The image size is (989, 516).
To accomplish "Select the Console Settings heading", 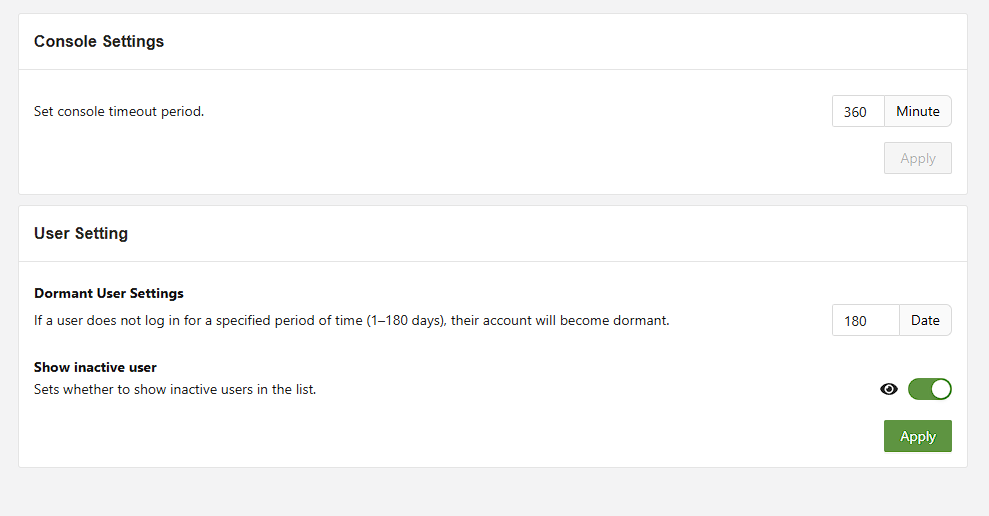I will point(99,42).
